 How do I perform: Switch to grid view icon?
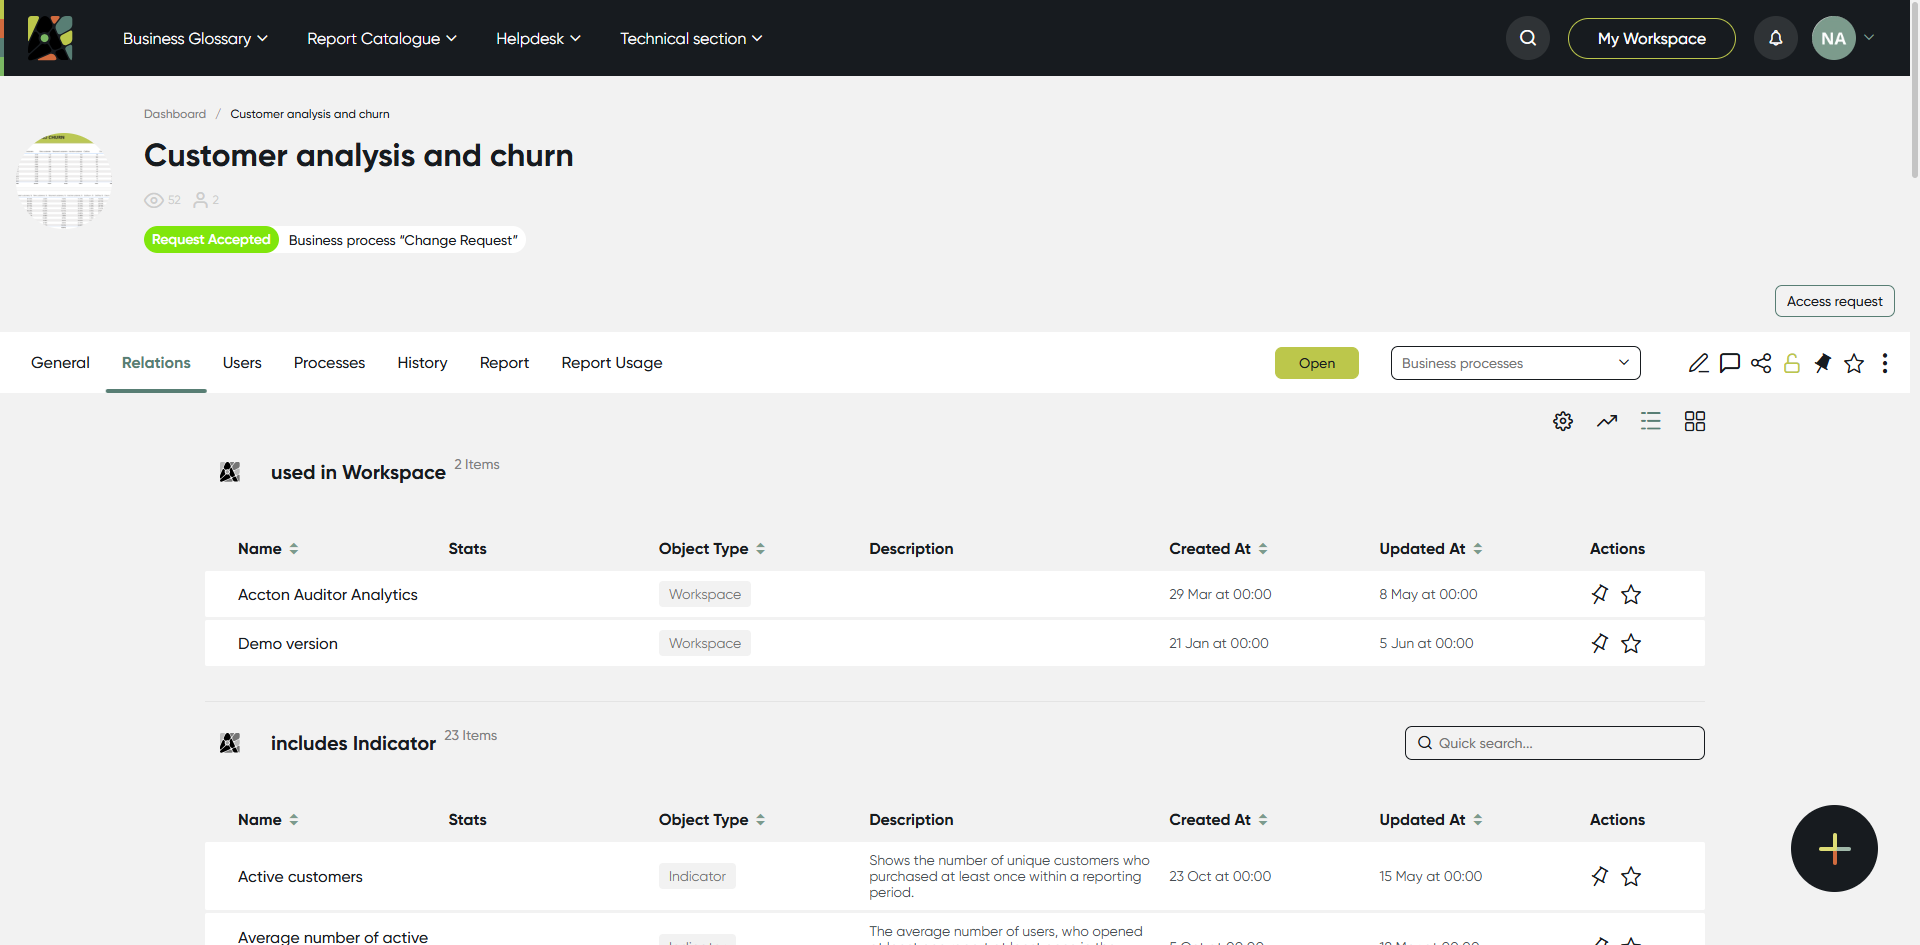click(x=1695, y=421)
